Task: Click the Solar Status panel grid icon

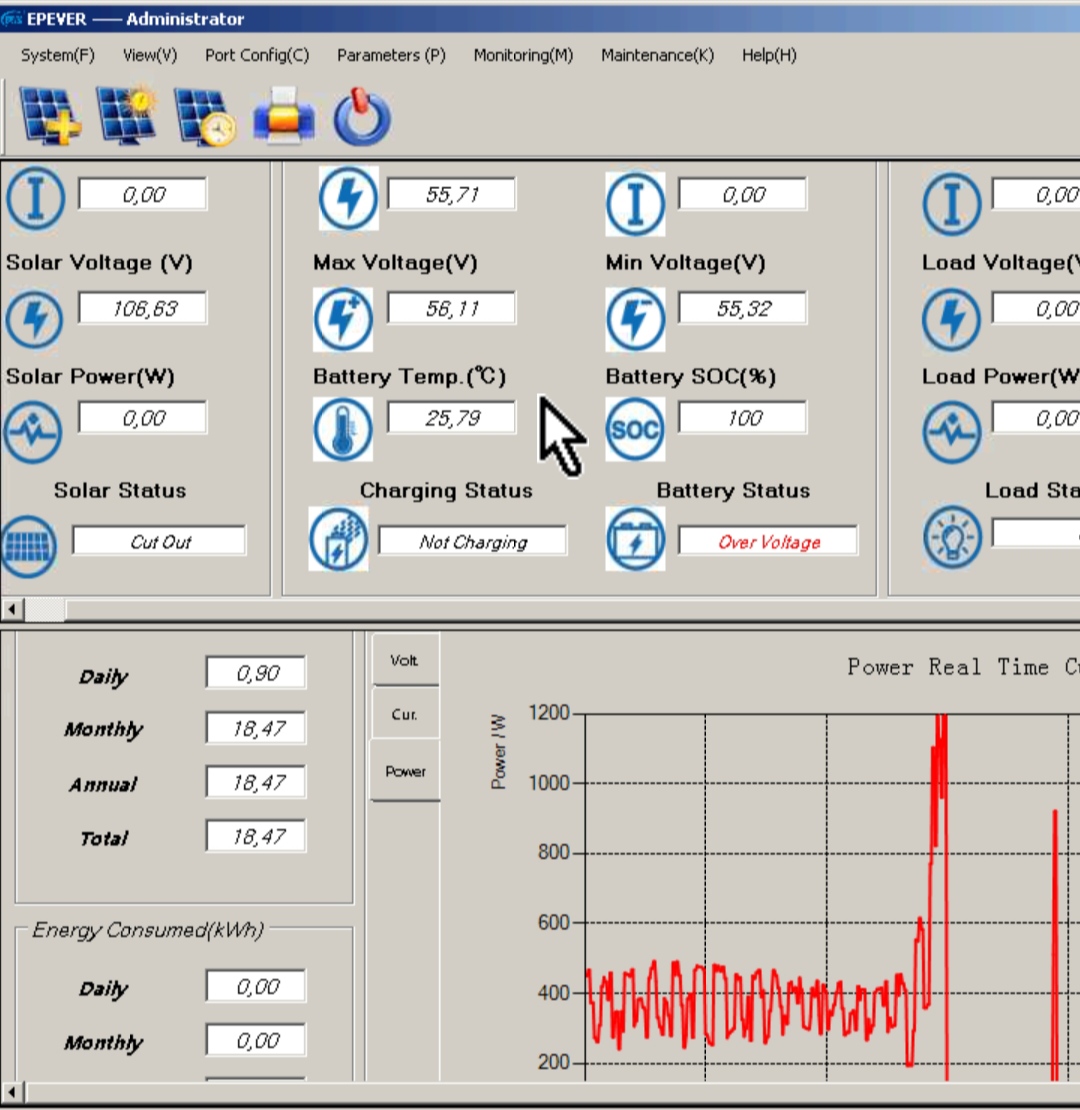Action: point(29,546)
